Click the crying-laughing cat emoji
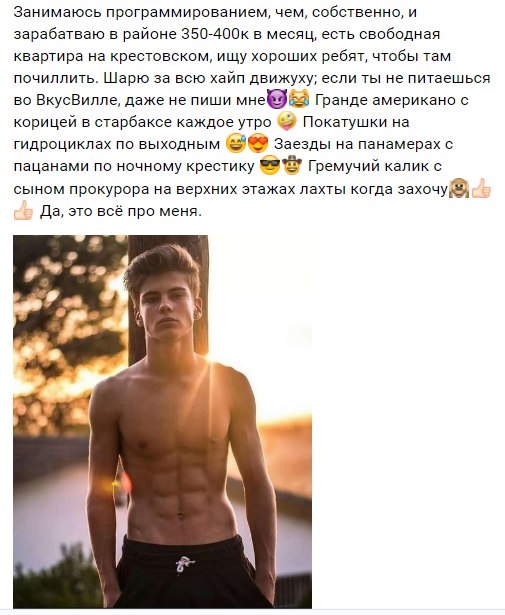The height and width of the screenshot is (615, 505). 299,99
